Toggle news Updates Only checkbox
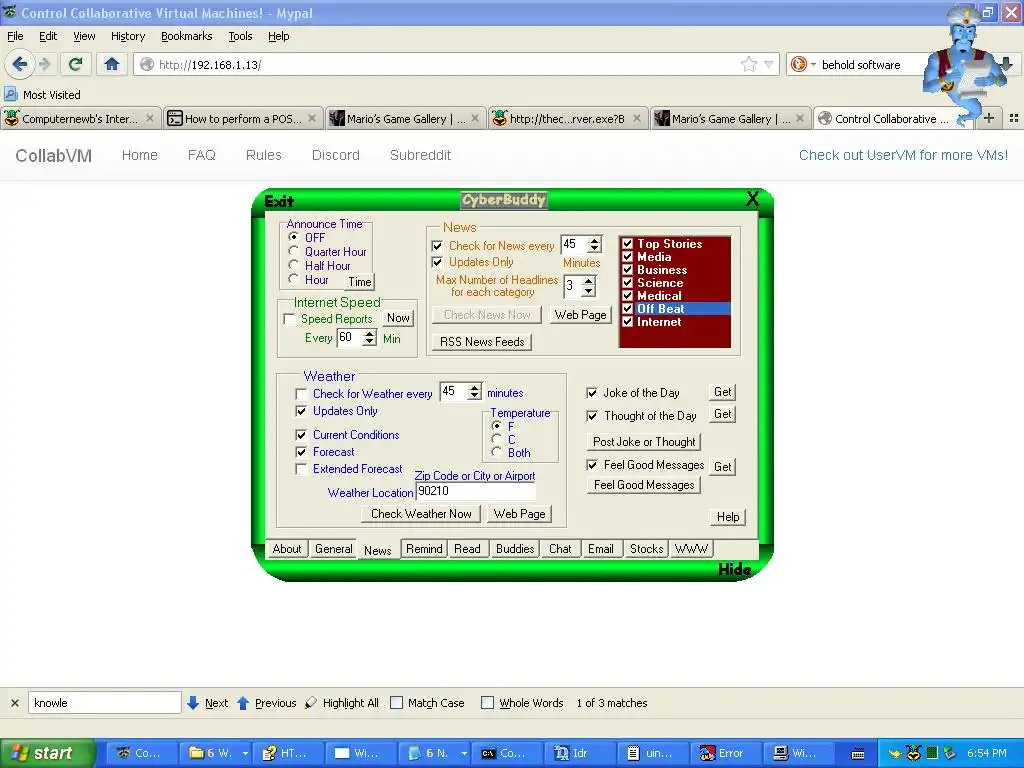The height and width of the screenshot is (768, 1024). click(x=438, y=262)
